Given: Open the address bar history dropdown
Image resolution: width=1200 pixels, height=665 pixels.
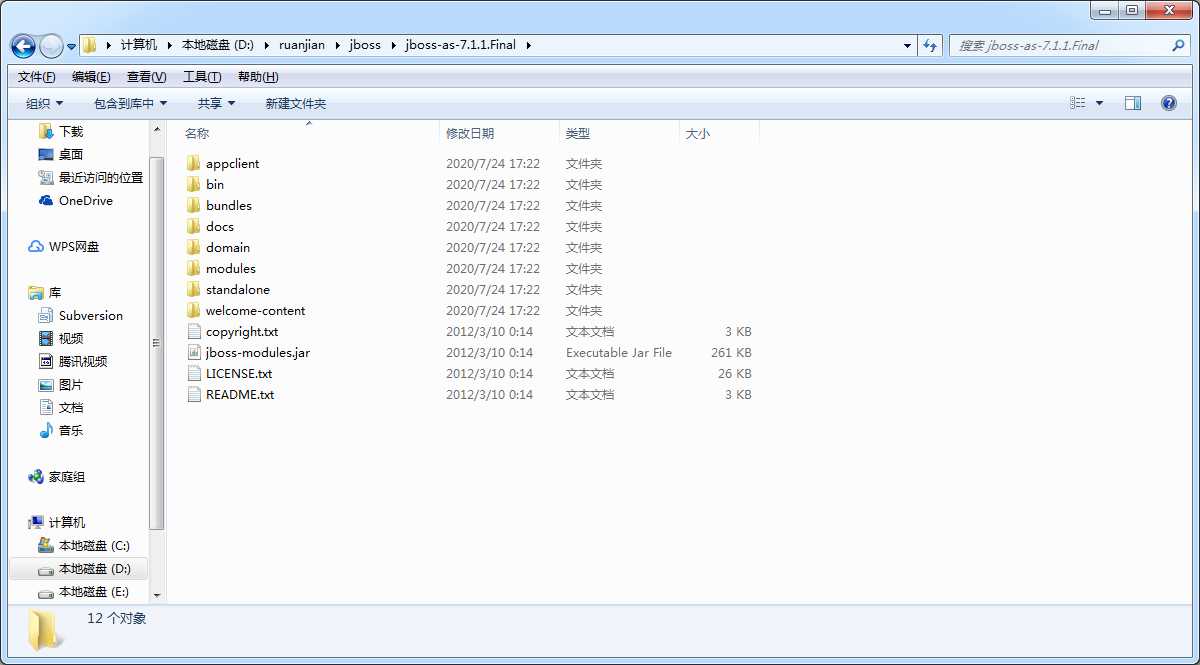Looking at the screenshot, I should click(907, 45).
